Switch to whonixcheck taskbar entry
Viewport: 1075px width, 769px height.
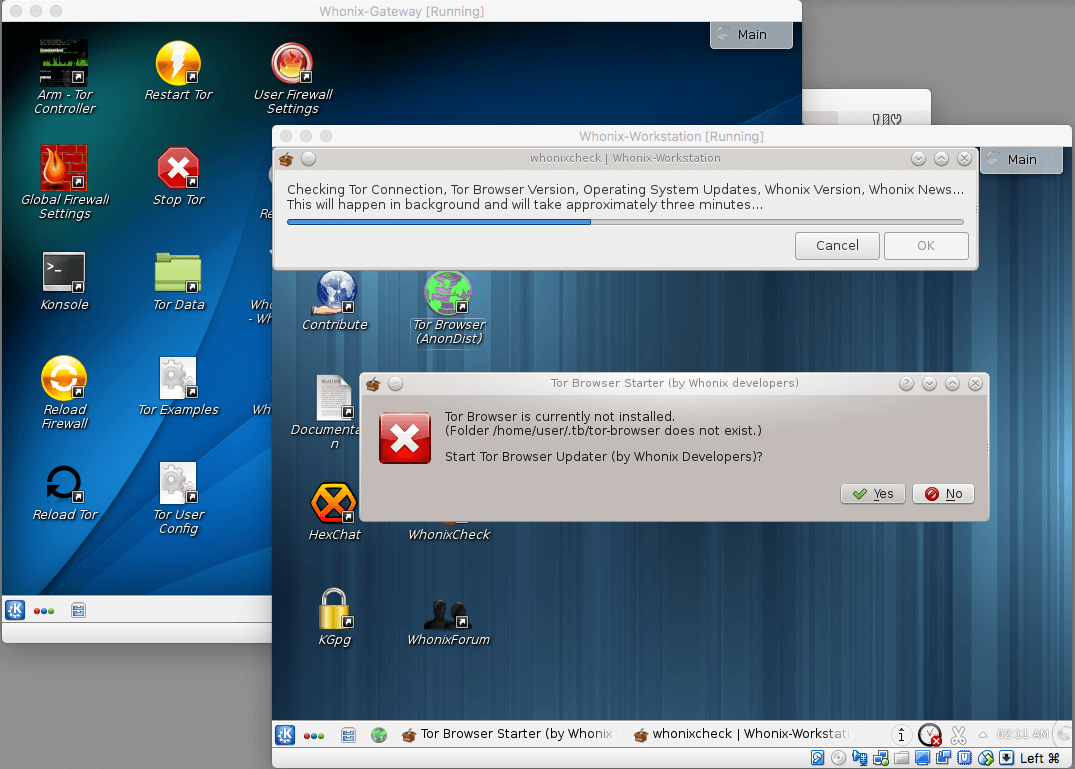(x=742, y=734)
